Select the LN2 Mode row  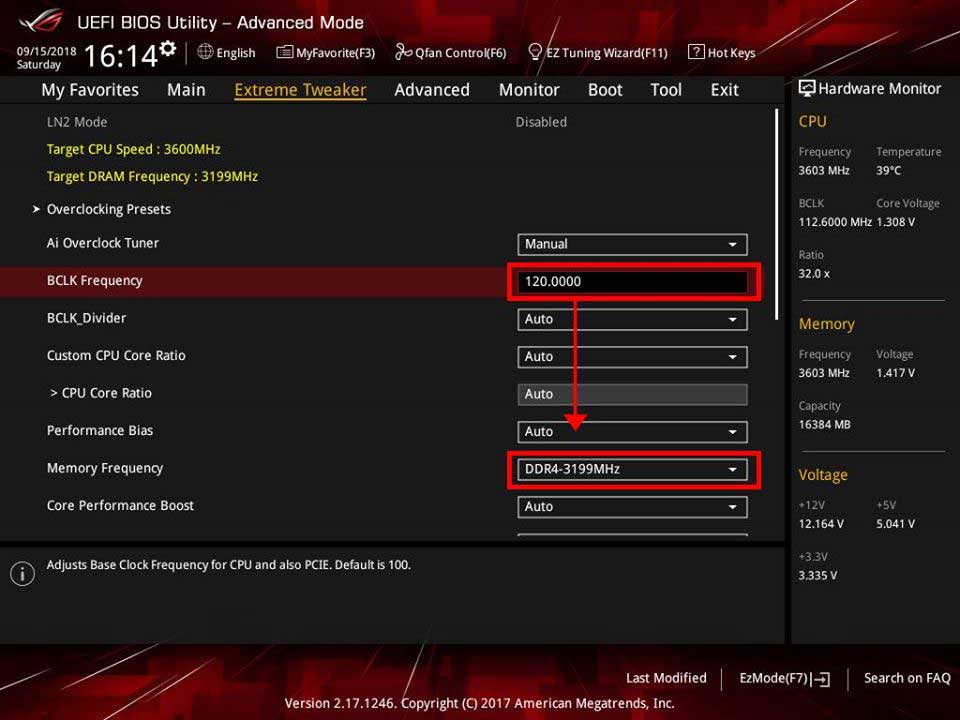click(x=392, y=122)
